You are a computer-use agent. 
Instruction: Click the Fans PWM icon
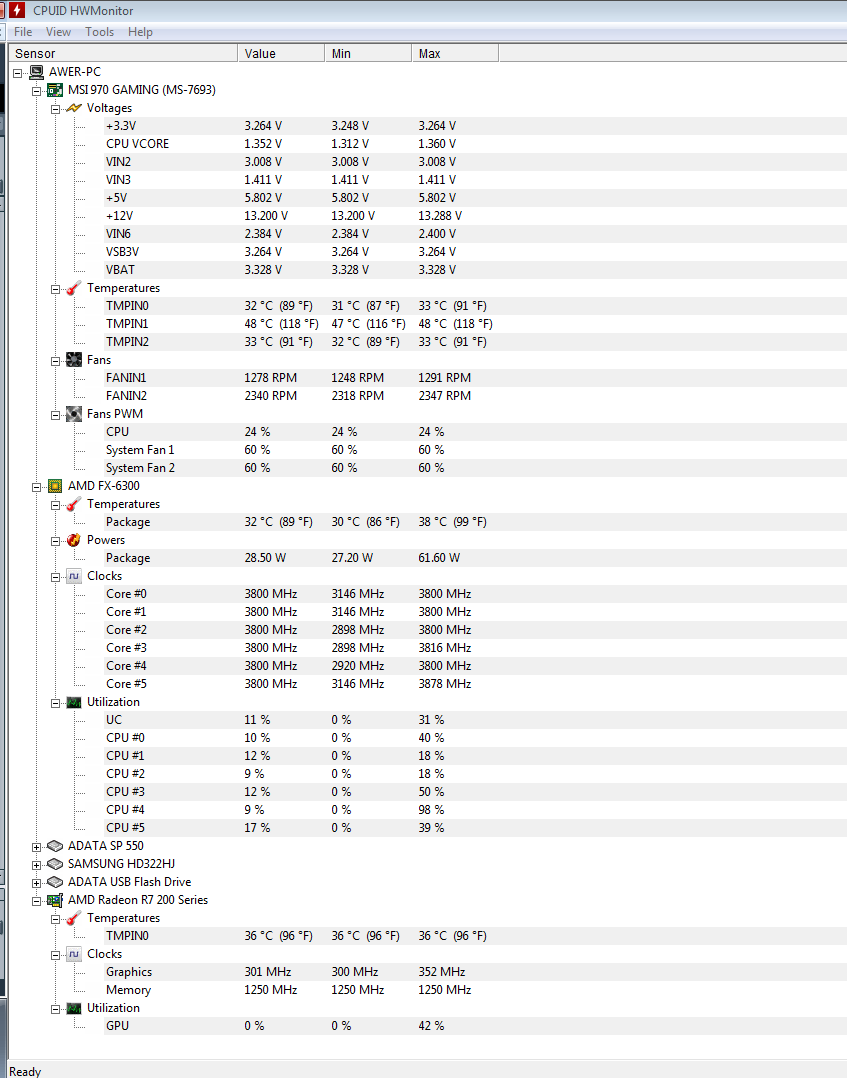click(x=74, y=414)
